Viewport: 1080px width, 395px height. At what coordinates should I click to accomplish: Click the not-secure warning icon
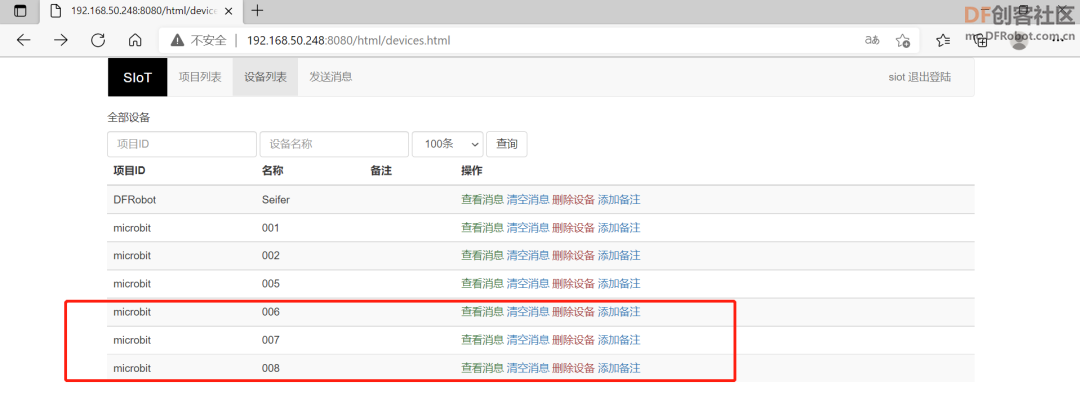pos(177,40)
